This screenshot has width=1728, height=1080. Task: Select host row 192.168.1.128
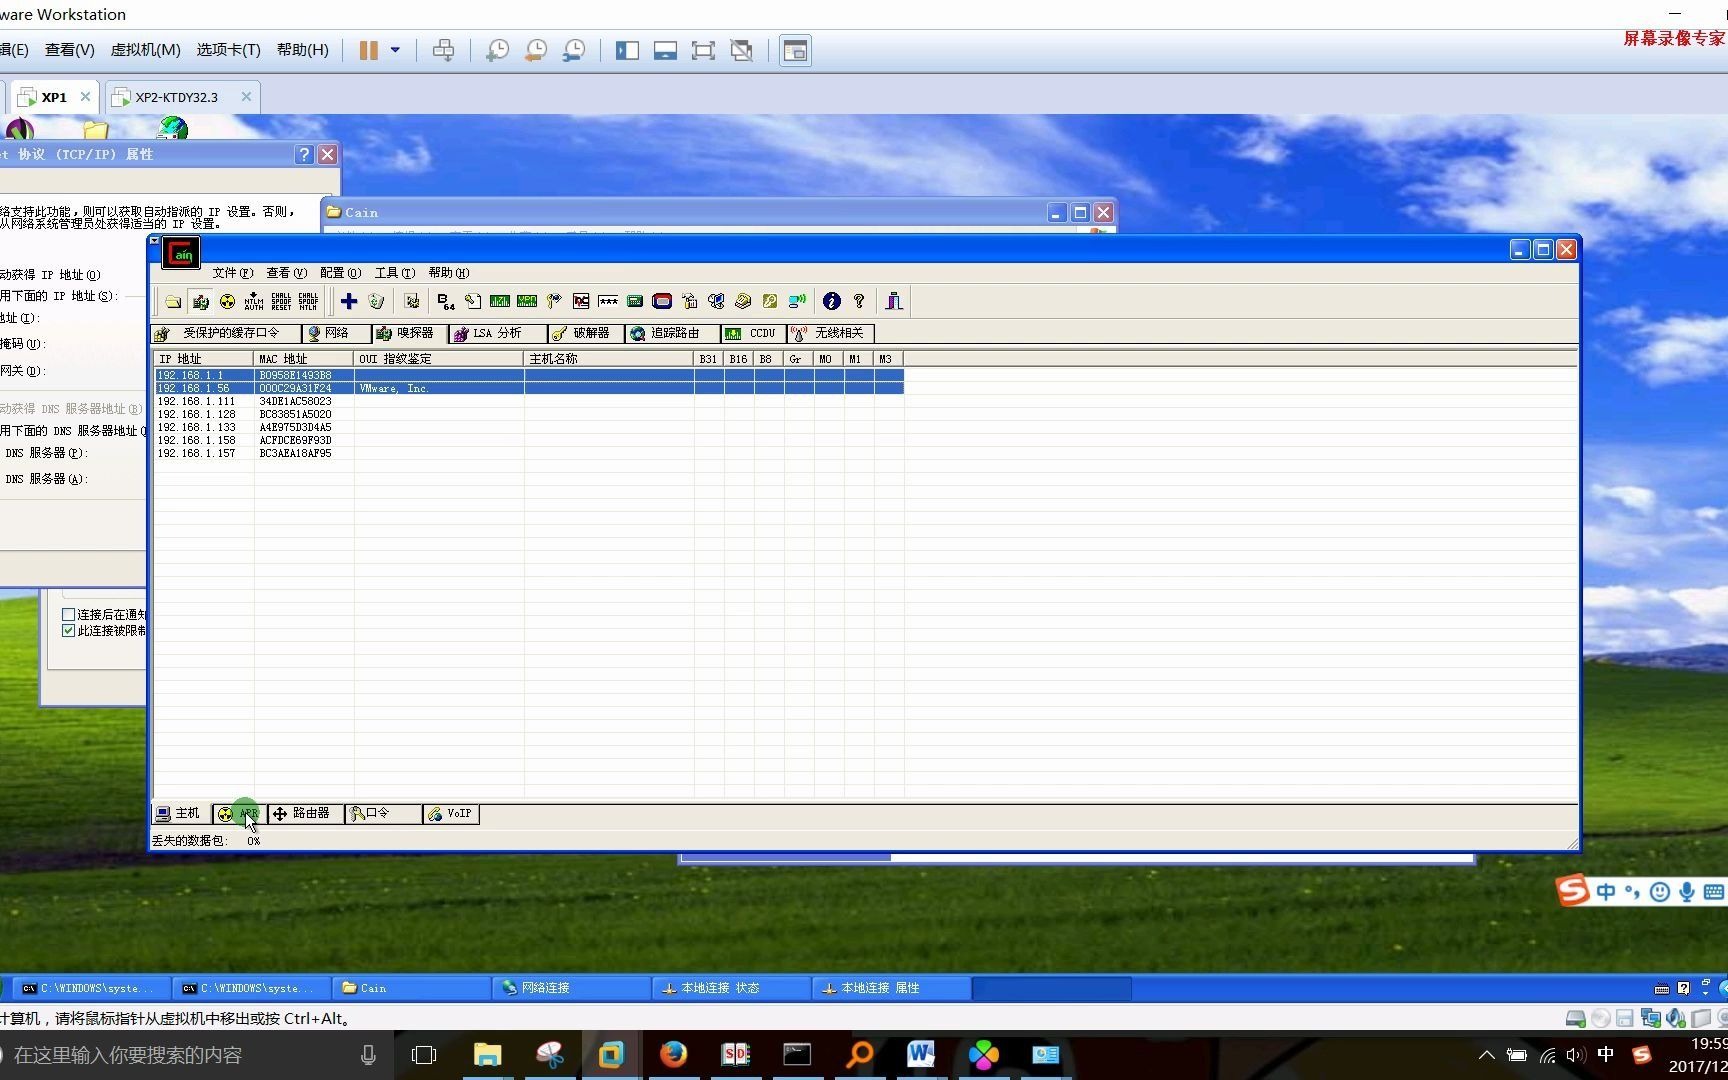[x=529, y=414]
